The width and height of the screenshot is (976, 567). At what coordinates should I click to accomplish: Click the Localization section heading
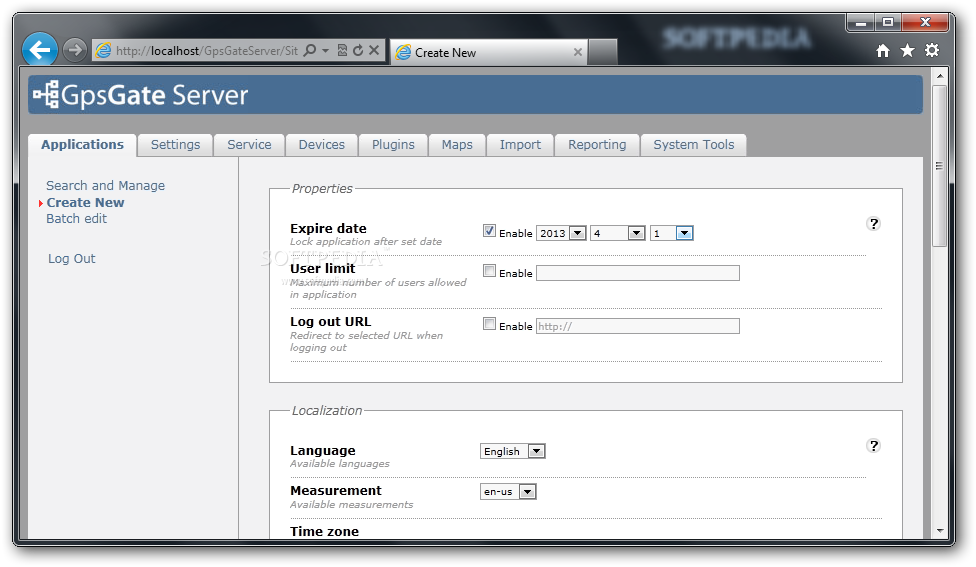(327, 411)
